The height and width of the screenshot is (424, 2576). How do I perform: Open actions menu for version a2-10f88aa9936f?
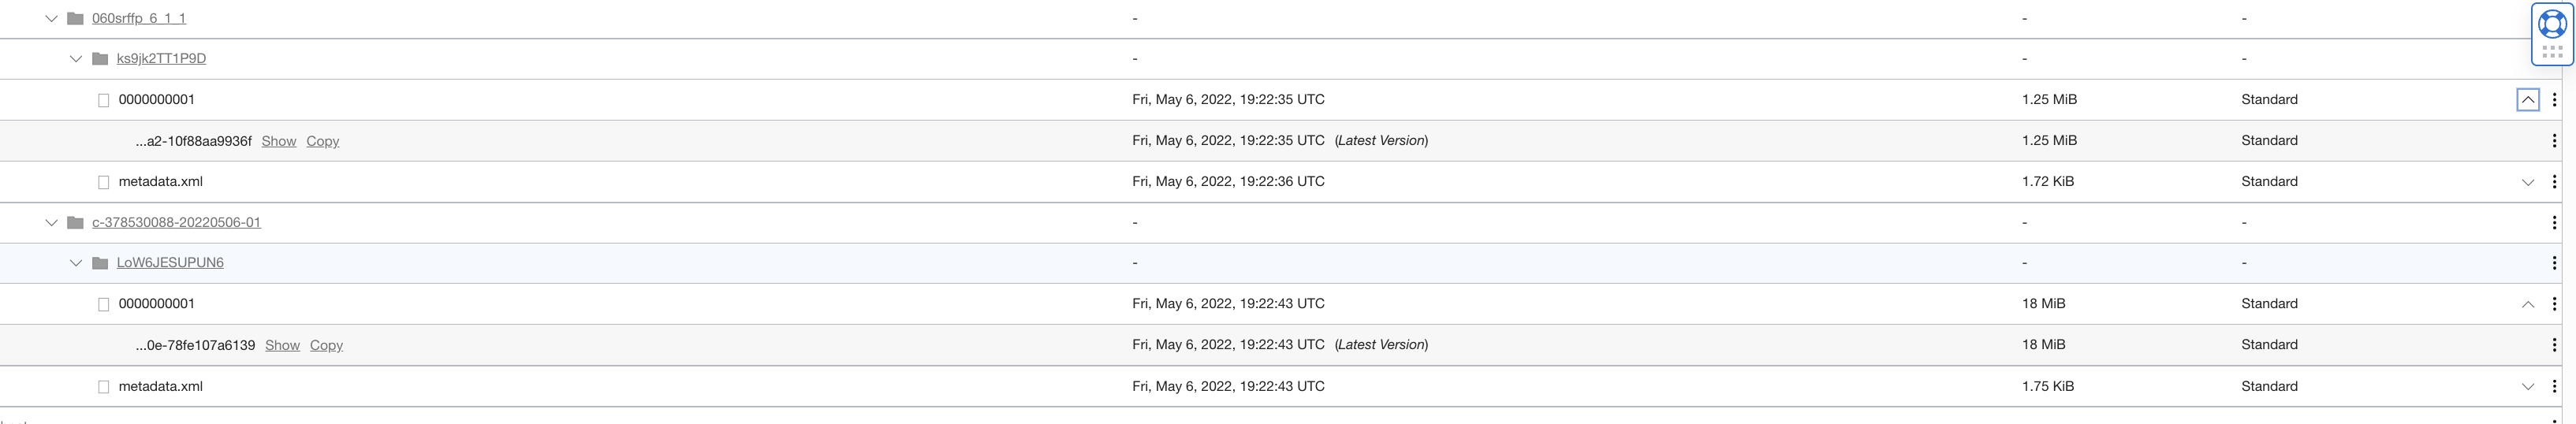click(2554, 141)
